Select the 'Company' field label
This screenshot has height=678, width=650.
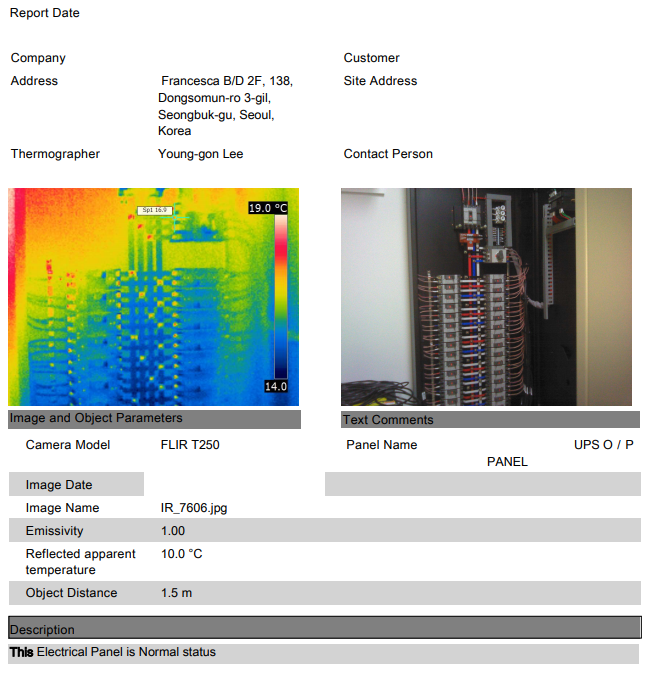click(38, 58)
